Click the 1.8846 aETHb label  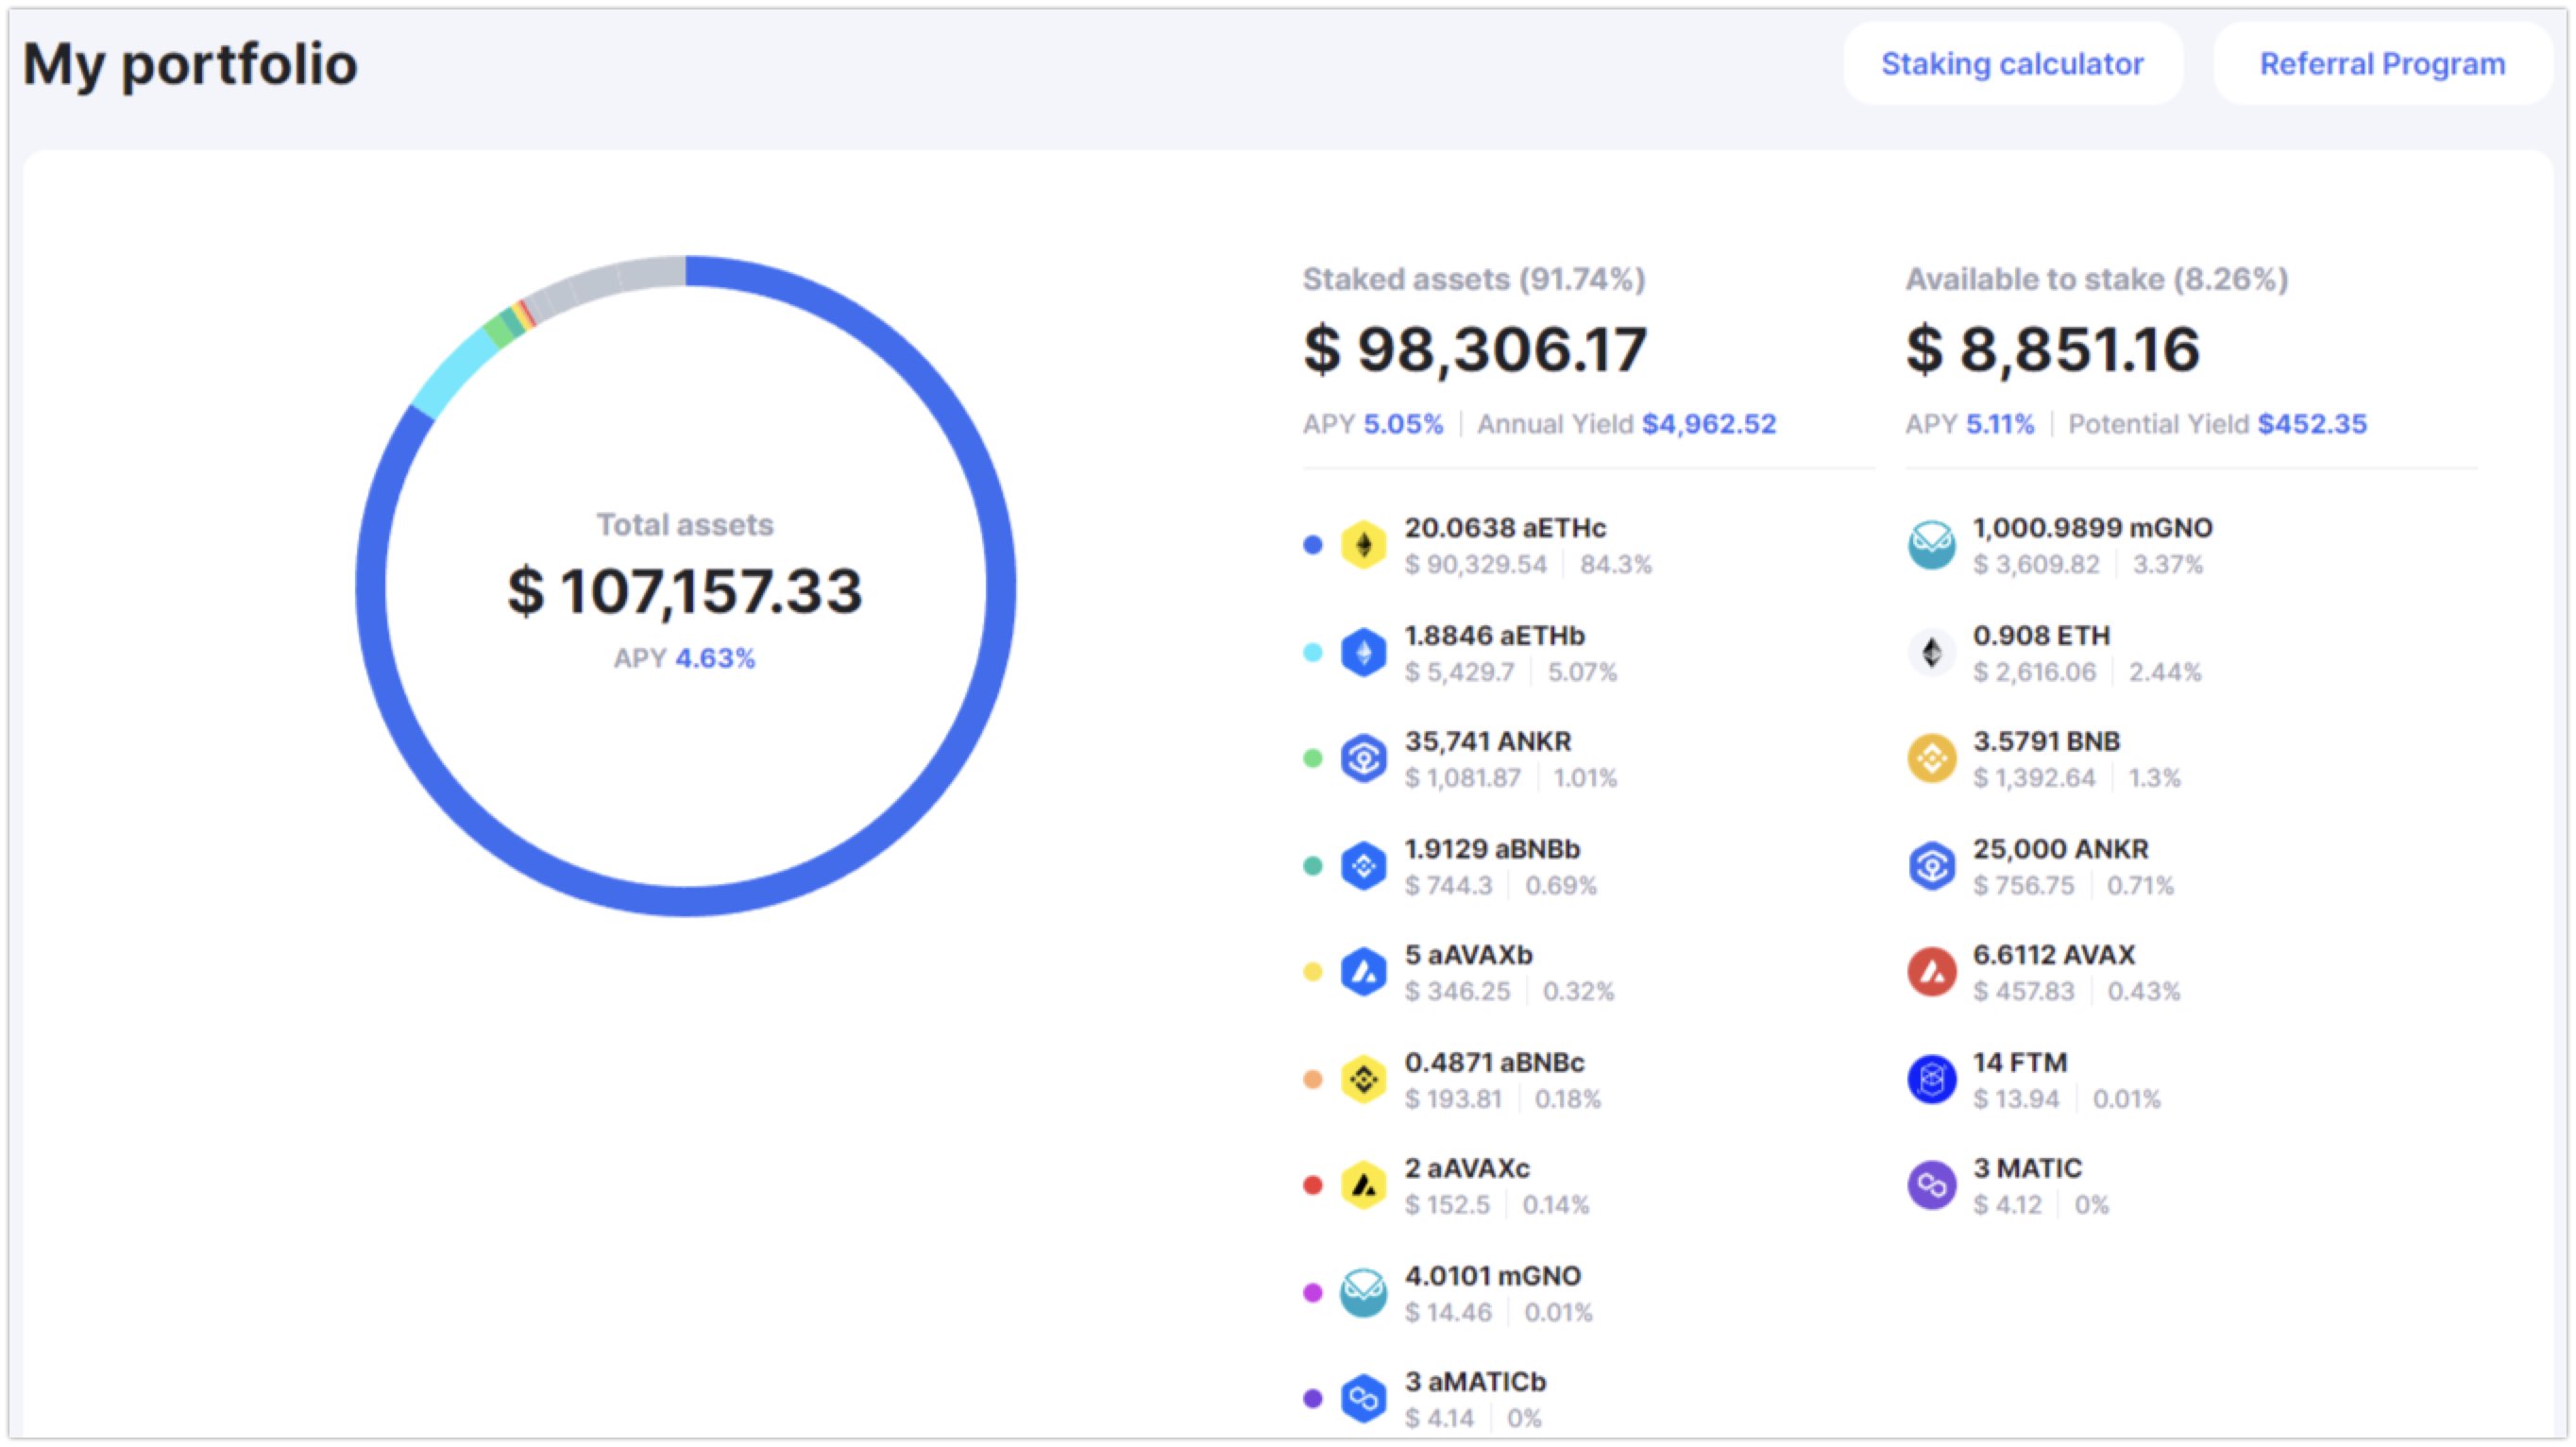coord(1494,635)
